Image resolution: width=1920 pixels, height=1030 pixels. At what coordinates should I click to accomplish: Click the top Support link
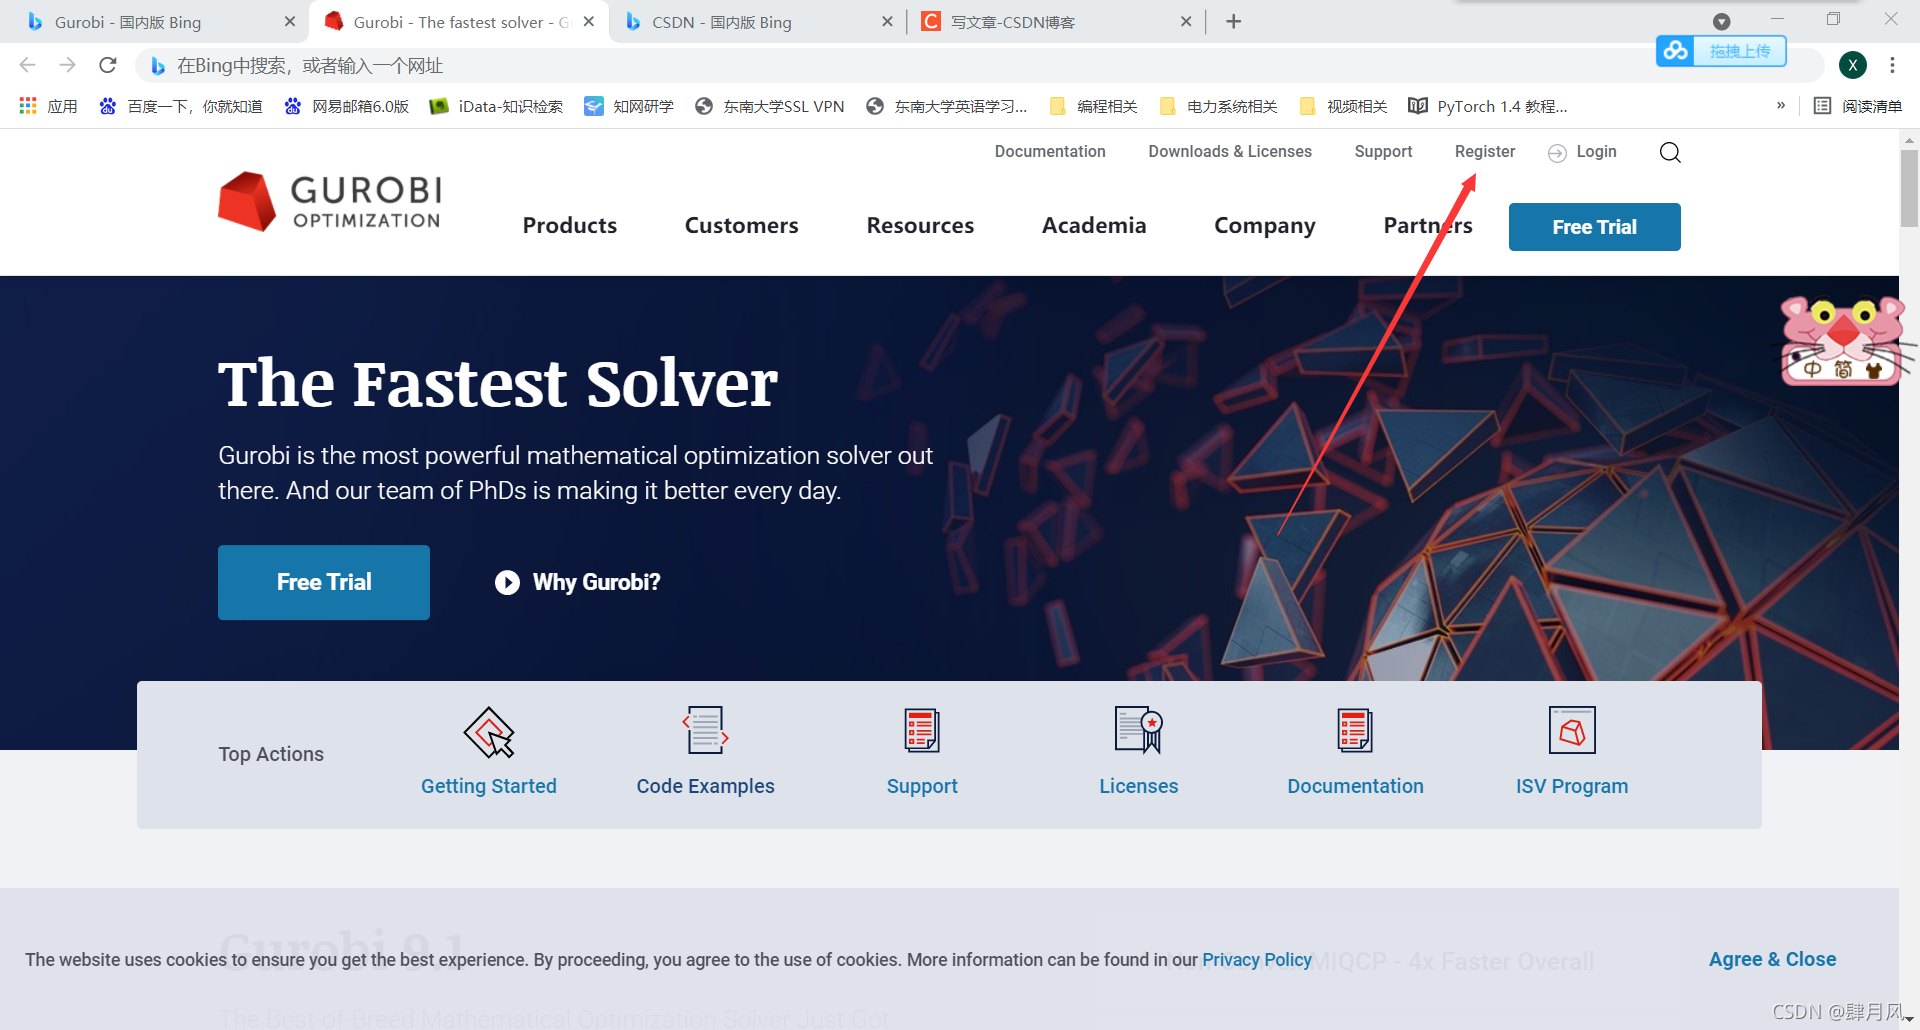coord(1383,151)
